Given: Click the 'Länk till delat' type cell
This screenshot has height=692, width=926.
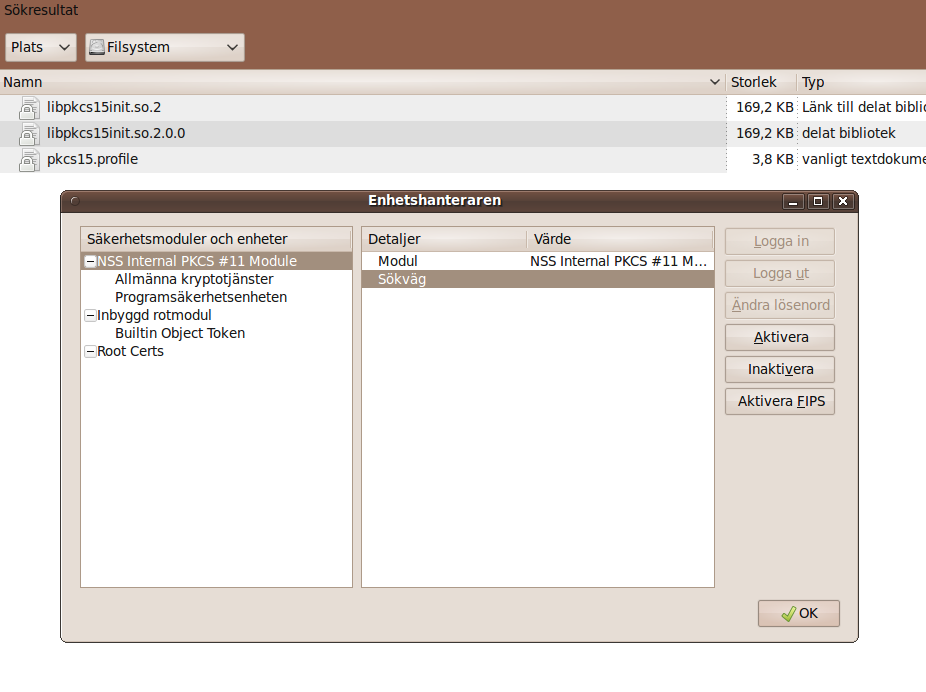Looking at the screenshot, I should pos(863,107).
